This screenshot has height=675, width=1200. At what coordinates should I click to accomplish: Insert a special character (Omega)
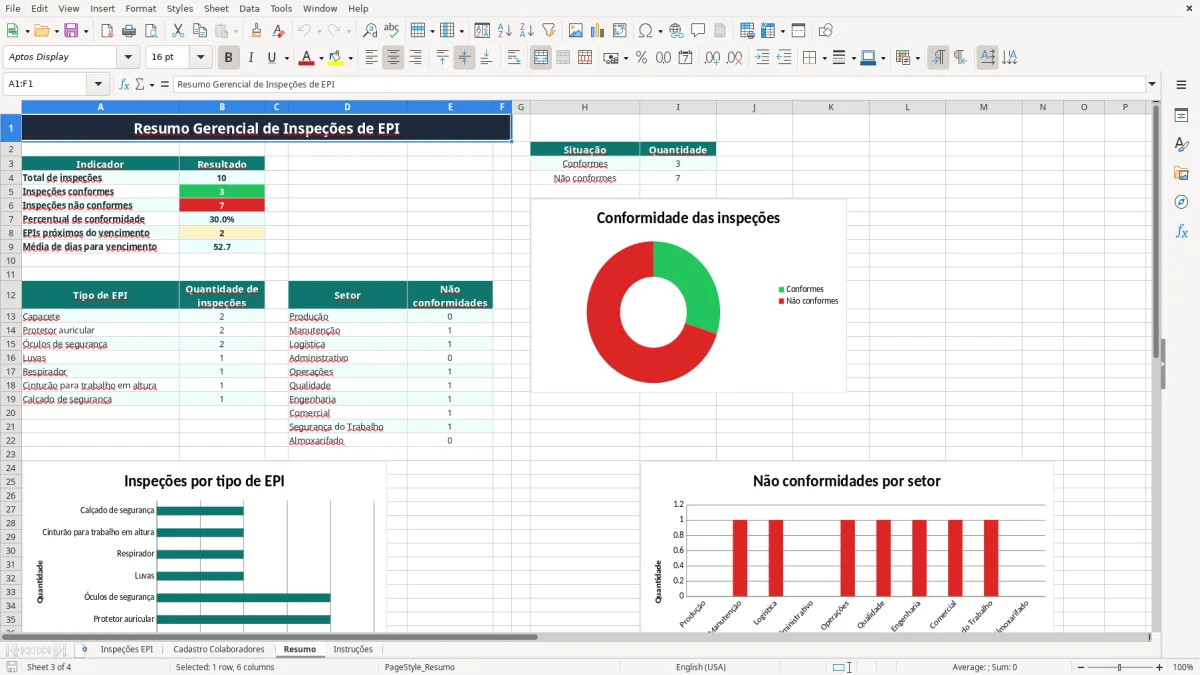coord(645,31)
